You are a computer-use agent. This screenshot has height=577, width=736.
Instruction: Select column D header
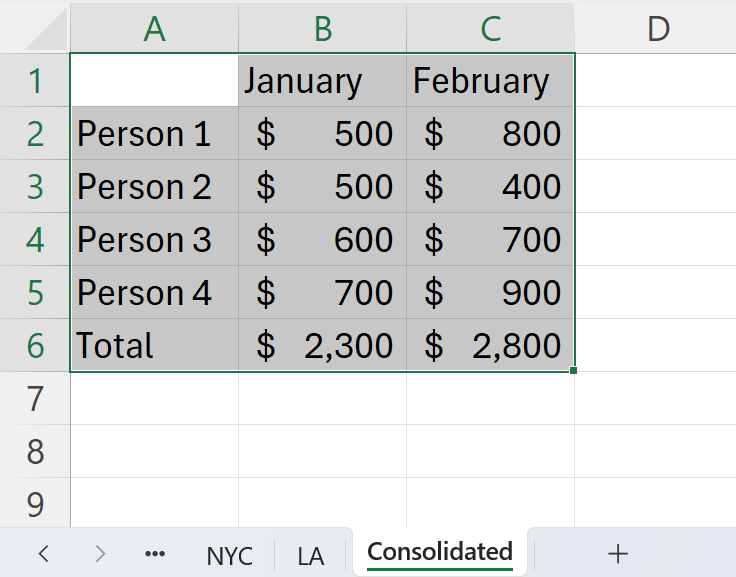click(657, 29)
